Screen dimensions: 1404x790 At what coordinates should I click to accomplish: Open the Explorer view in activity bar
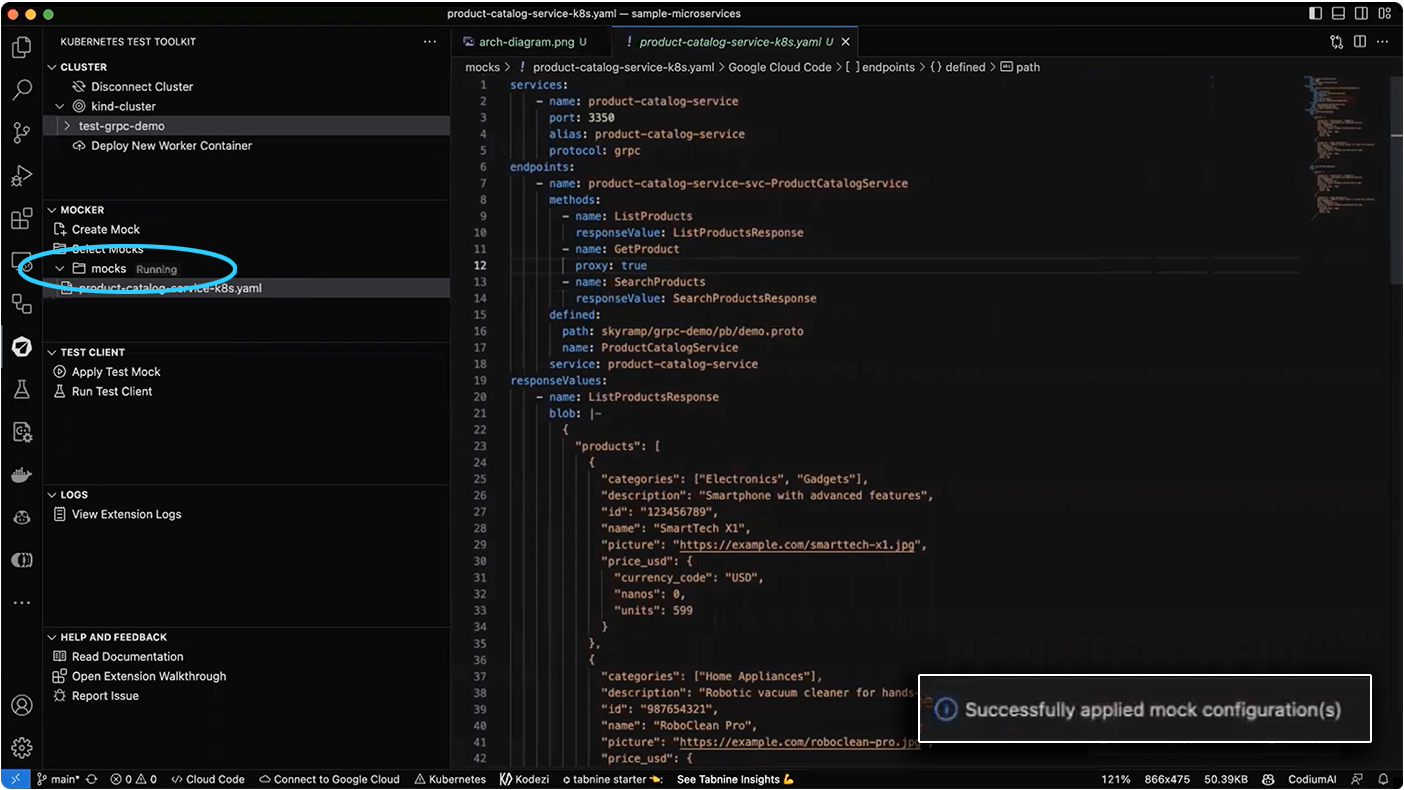click(21, 48)
